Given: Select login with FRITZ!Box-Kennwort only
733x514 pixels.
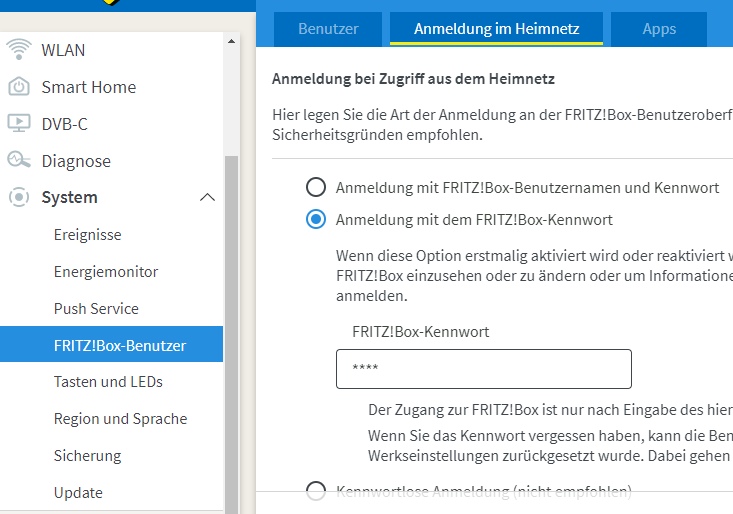Looking at the screenshot, I should coord(316,219).
